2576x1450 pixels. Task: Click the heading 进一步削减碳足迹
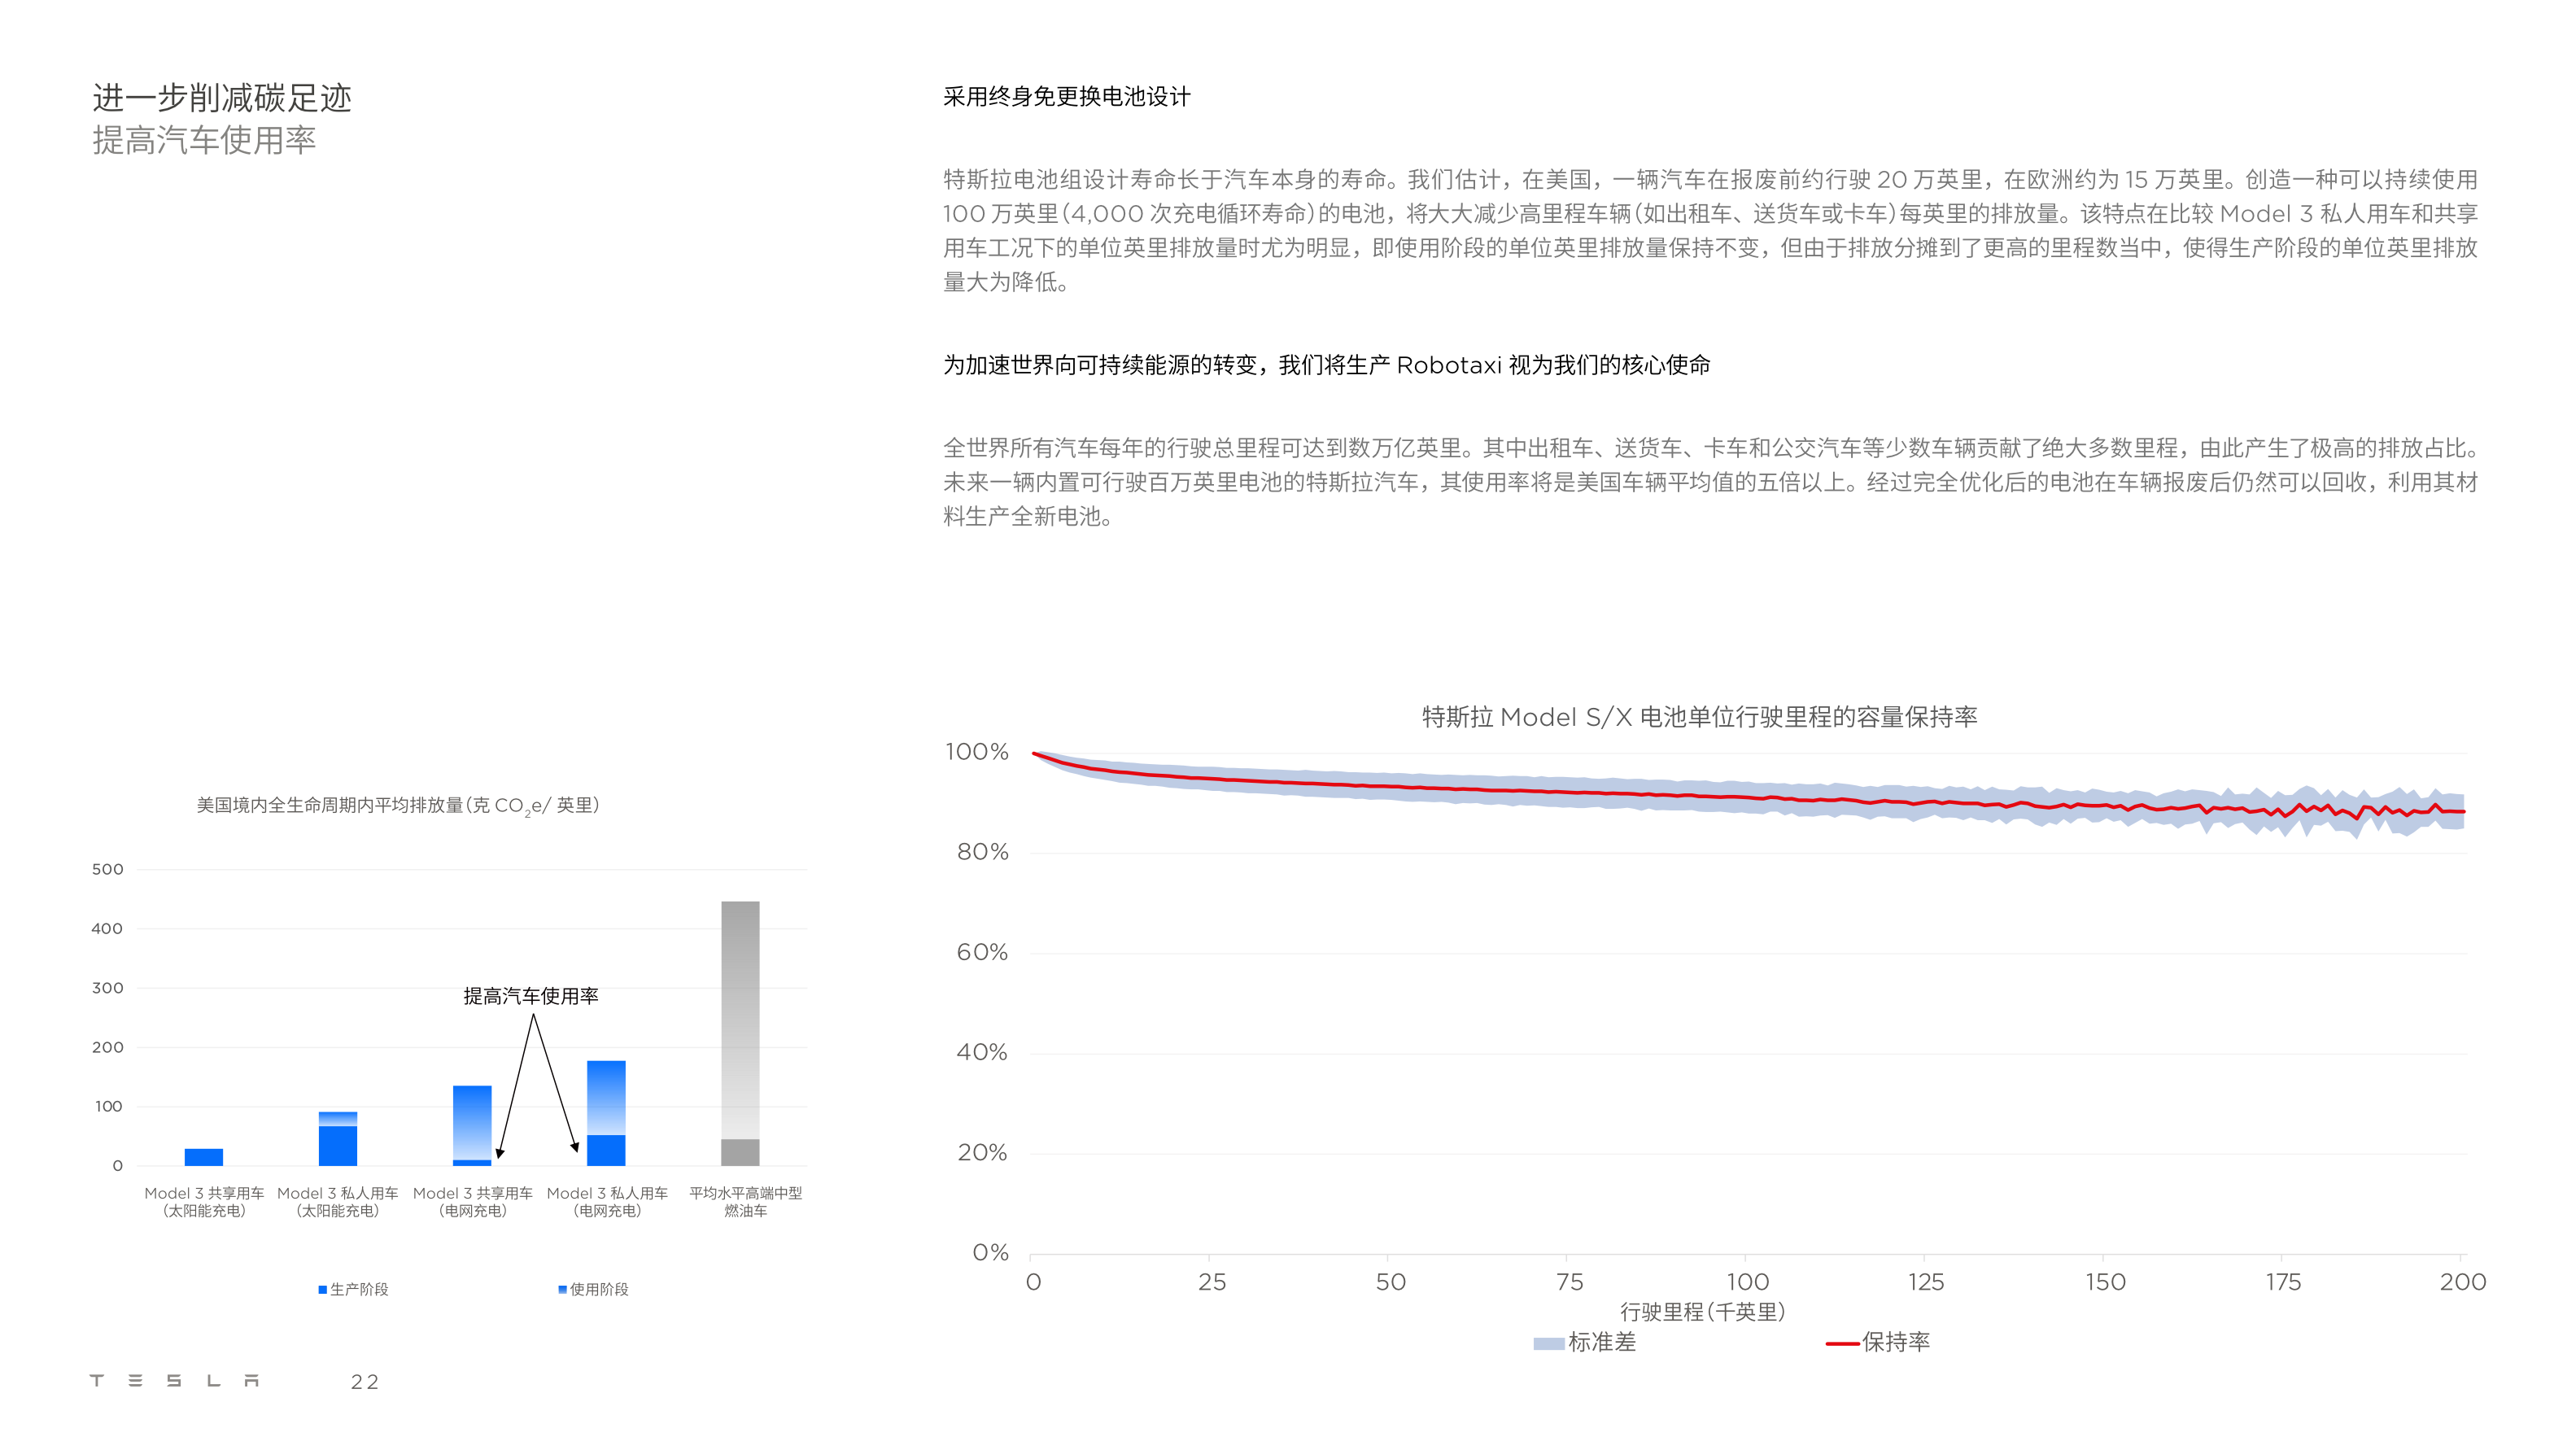coord(222,98)
